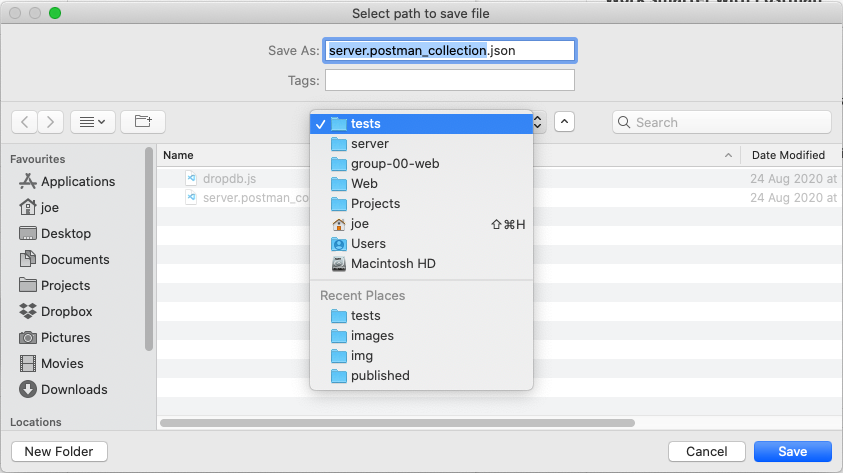The image size is (843, 473).
Task: Go back with the left arrow button
Action: click(24, 122)
